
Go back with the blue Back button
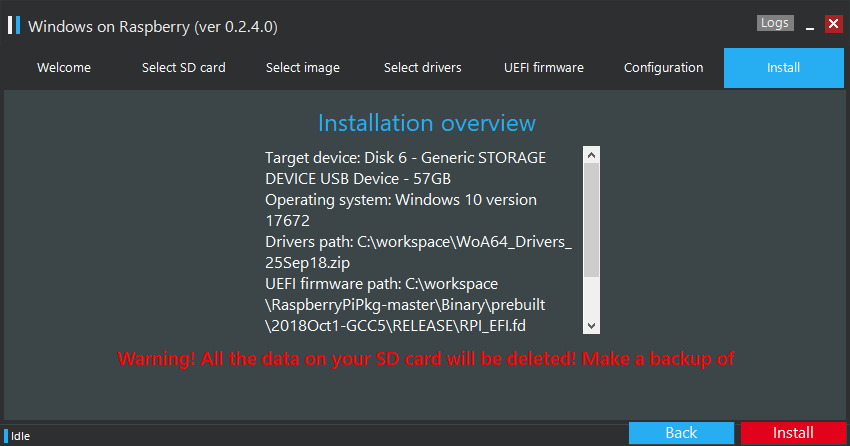pyautogui.click(x=681, y=433)
